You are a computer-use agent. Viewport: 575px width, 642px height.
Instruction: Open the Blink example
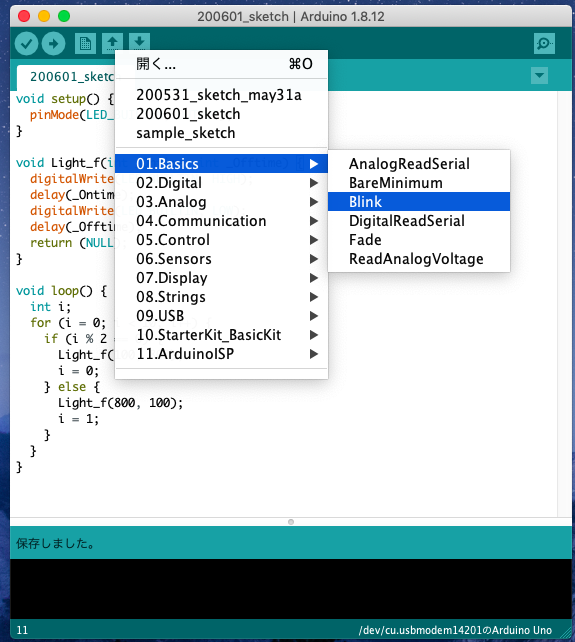(419, 202)
